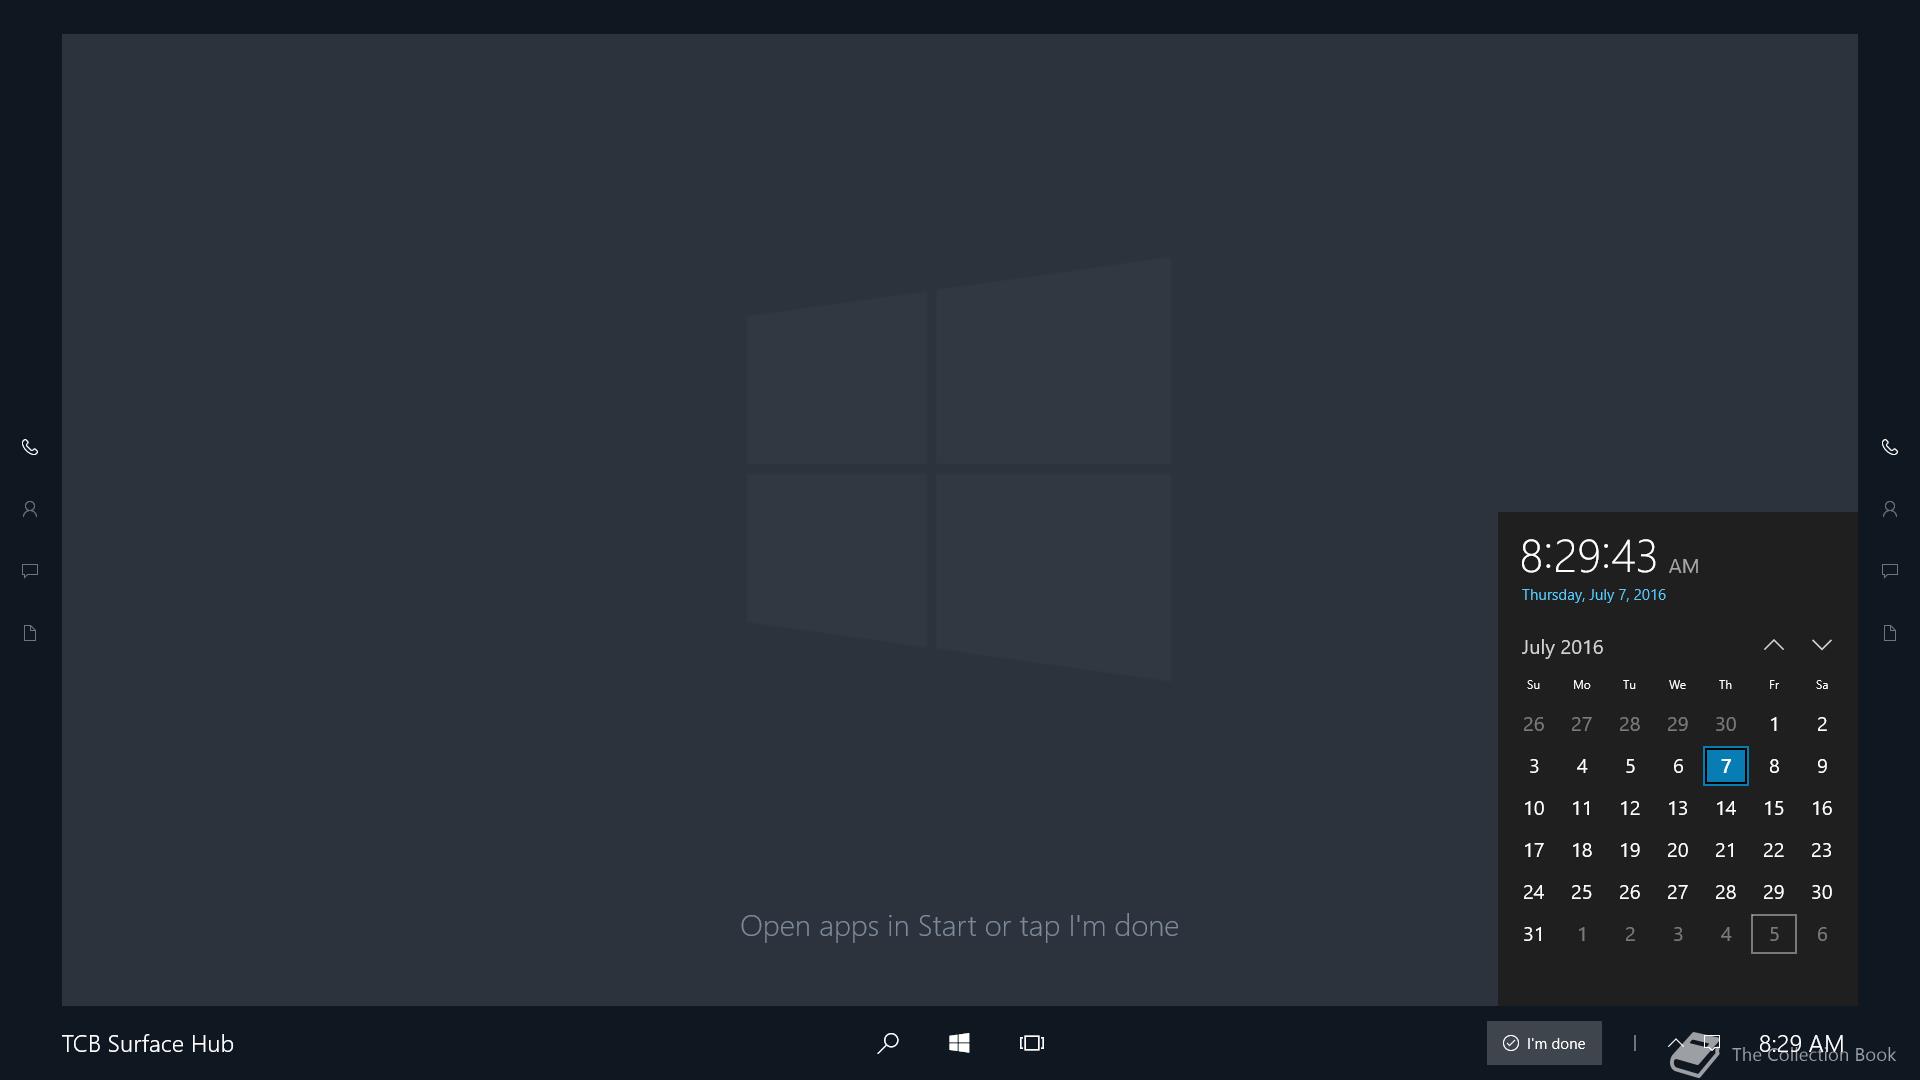Select July 29 in calendar
The image size is (1920, 1080).
[x=1774, y=892]
